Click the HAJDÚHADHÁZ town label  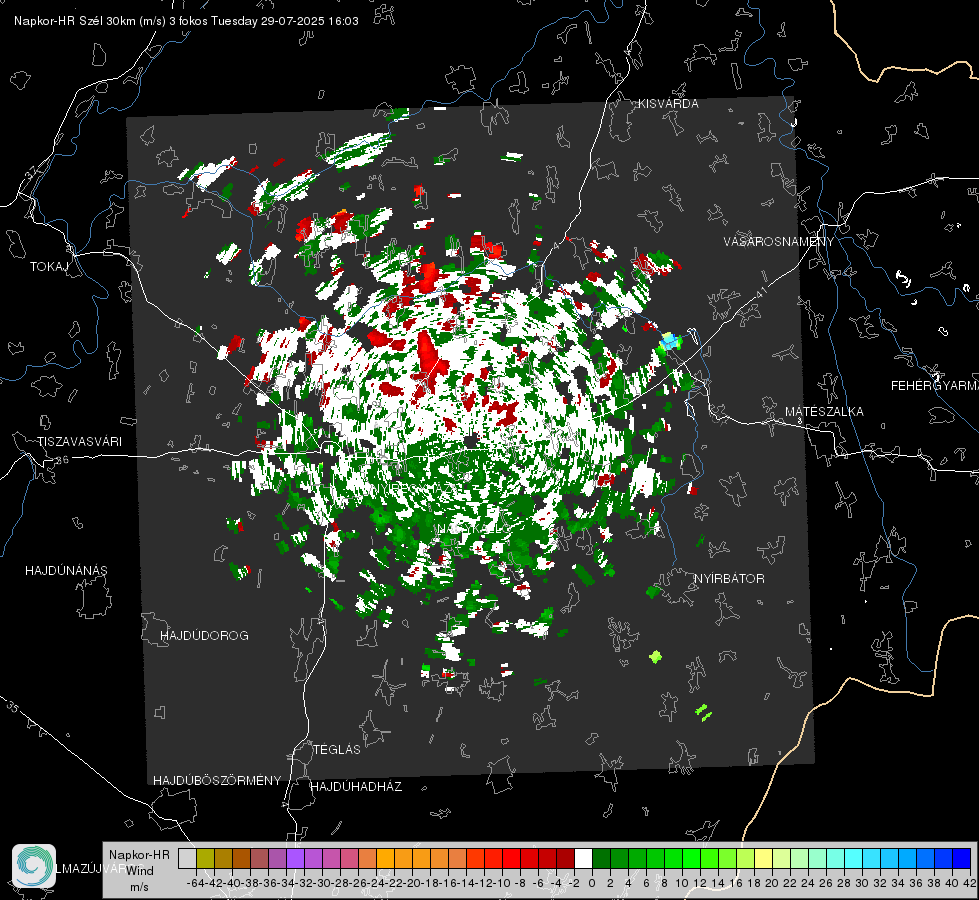(x=356, y=787)
